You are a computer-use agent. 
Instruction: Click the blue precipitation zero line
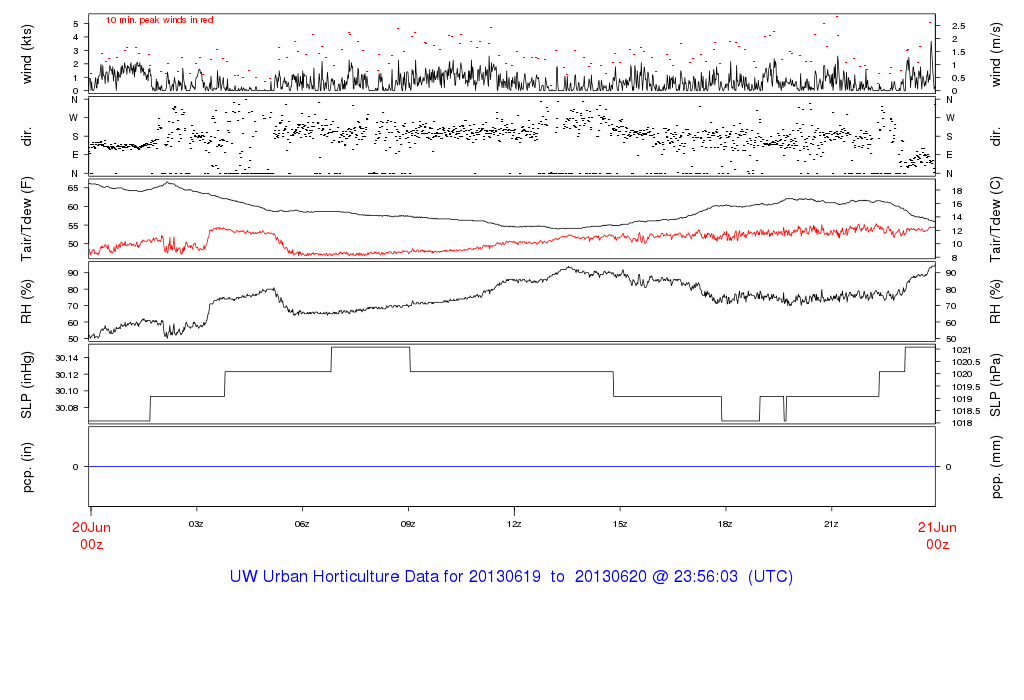click(x=511, y=466)
